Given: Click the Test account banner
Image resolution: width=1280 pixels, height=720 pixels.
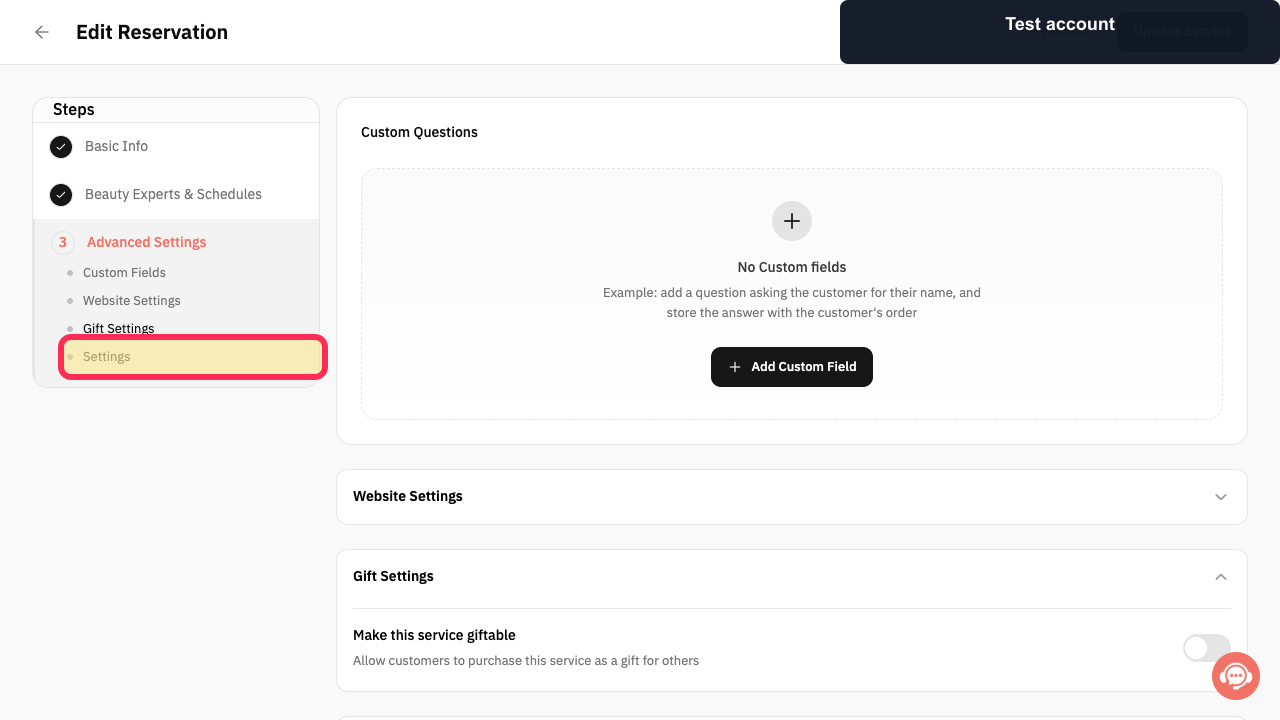Looking at the screenshot, I should [x=1060, y=32].
